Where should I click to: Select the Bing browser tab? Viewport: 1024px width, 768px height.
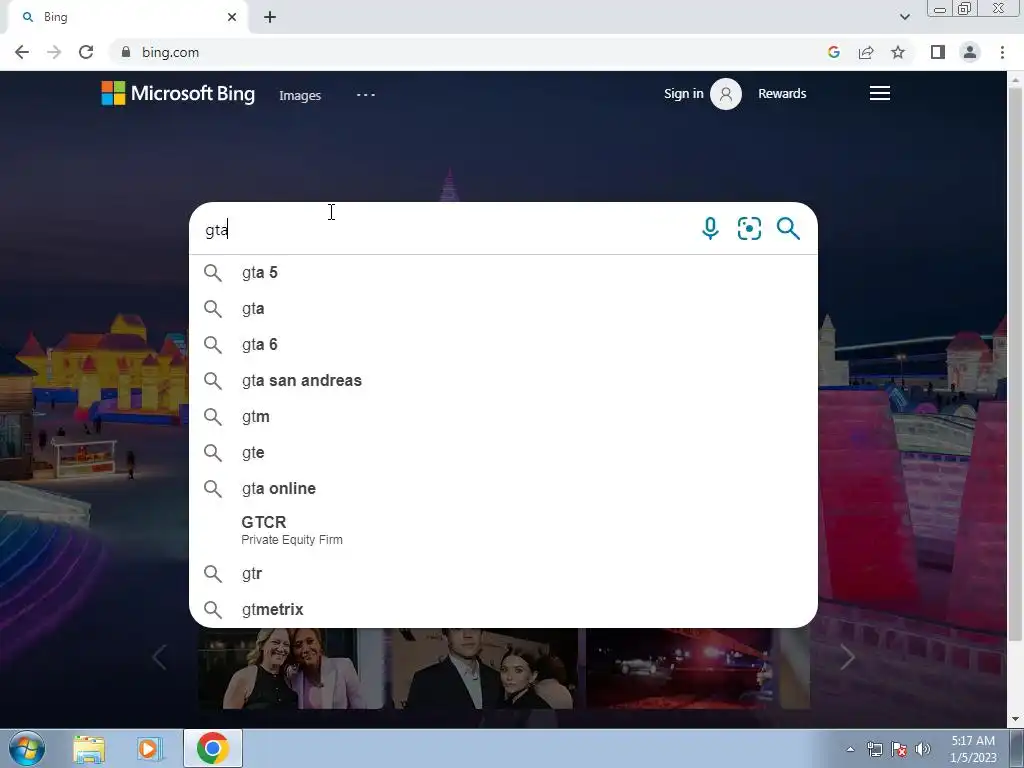(128, 17)
